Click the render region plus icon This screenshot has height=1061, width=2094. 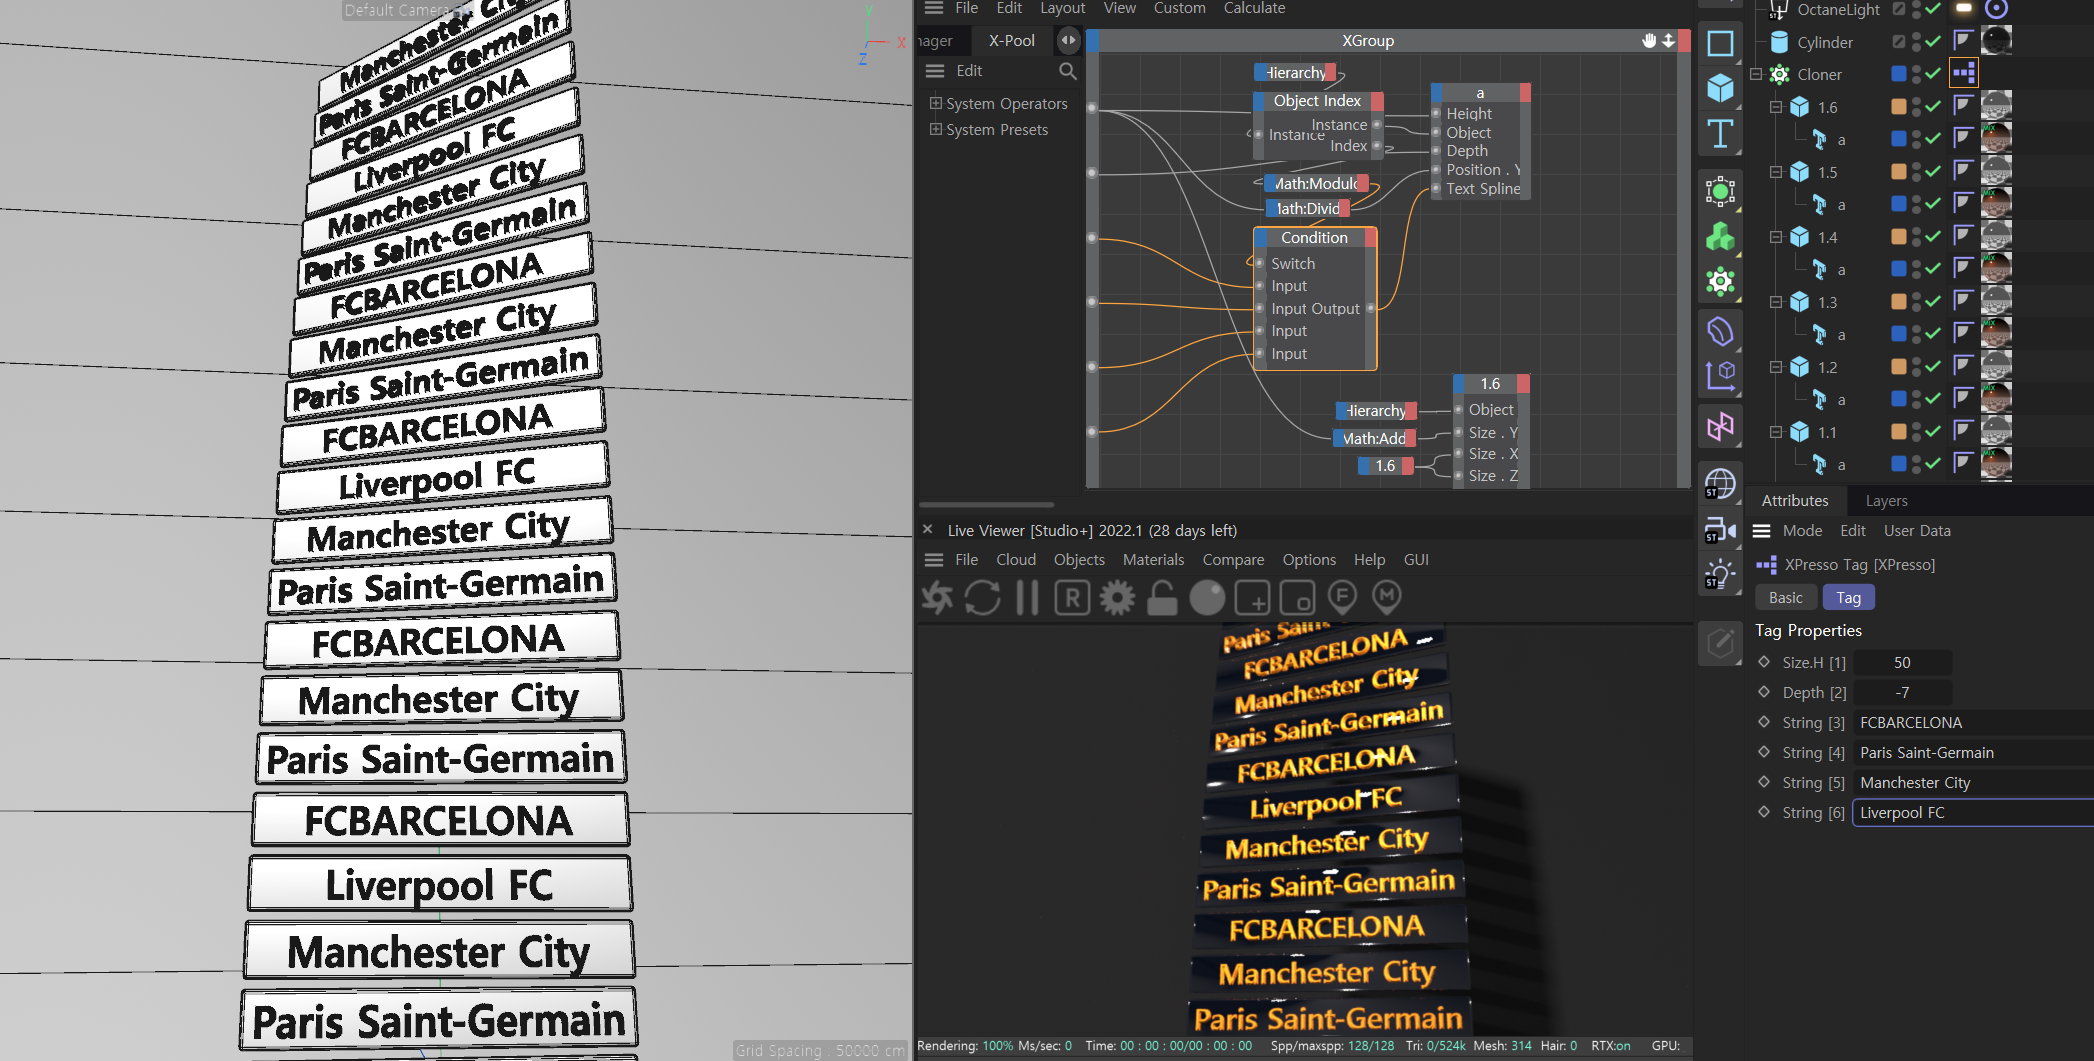1252,598
